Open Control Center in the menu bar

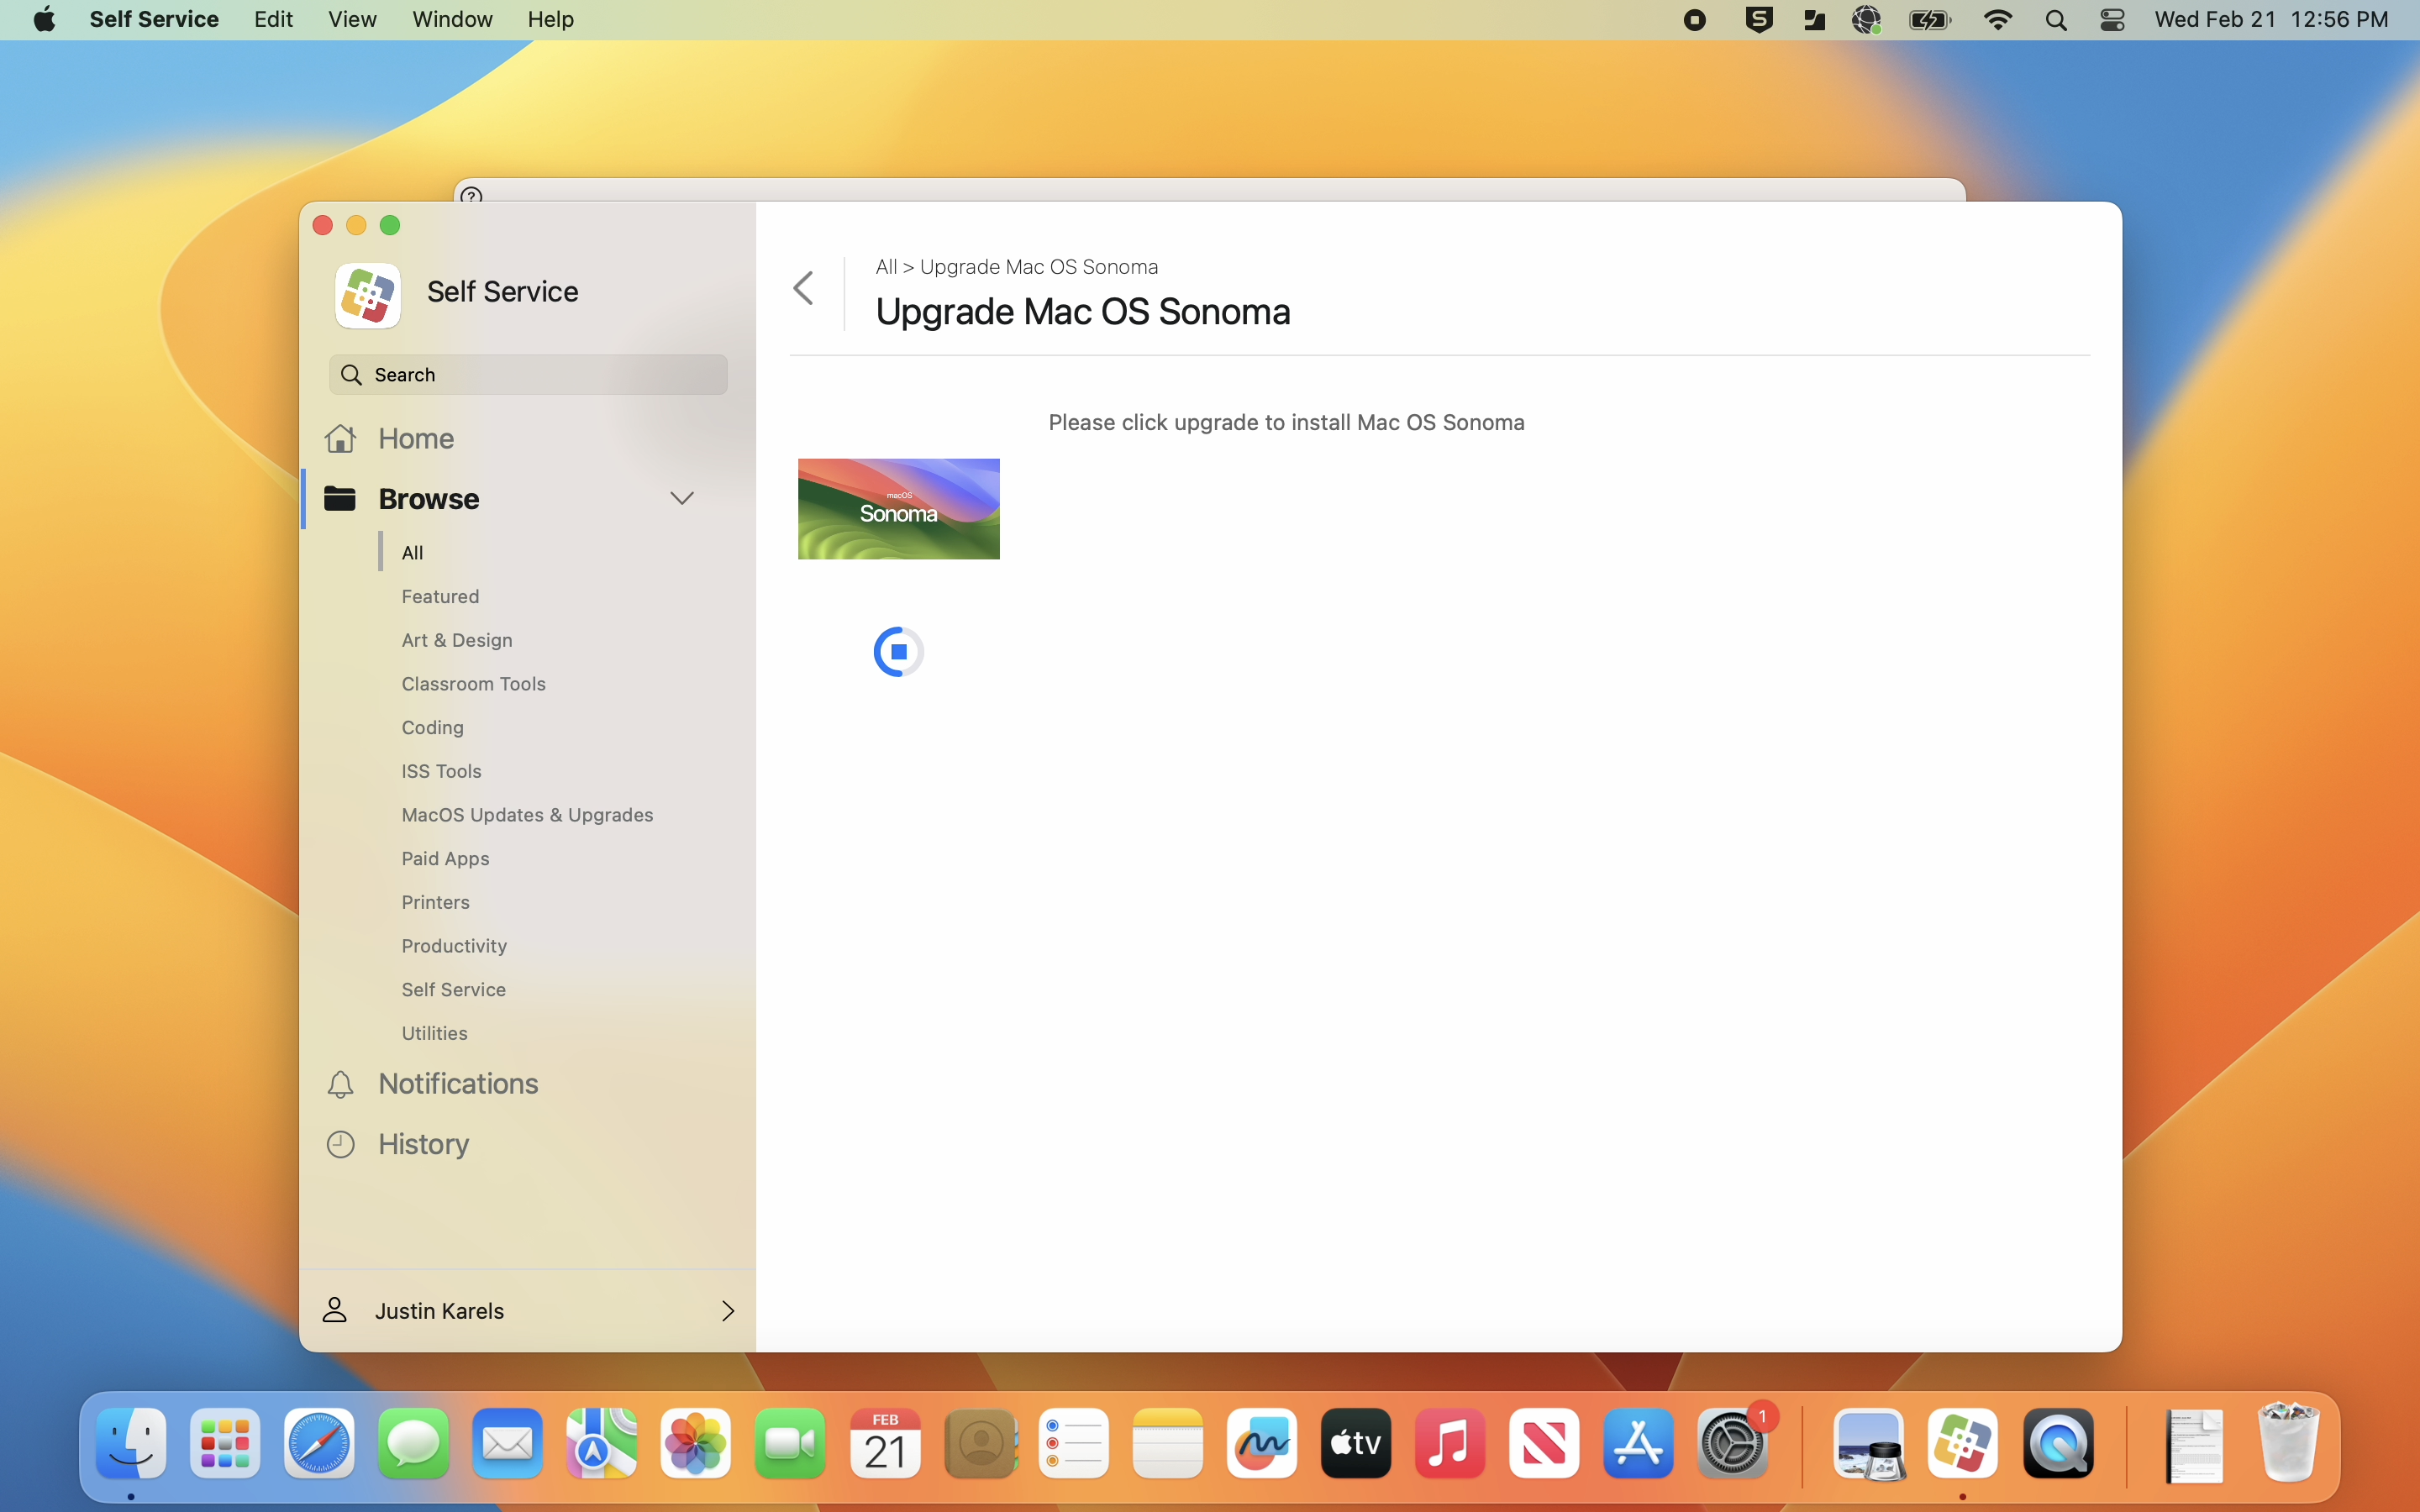pos(2112,20)
